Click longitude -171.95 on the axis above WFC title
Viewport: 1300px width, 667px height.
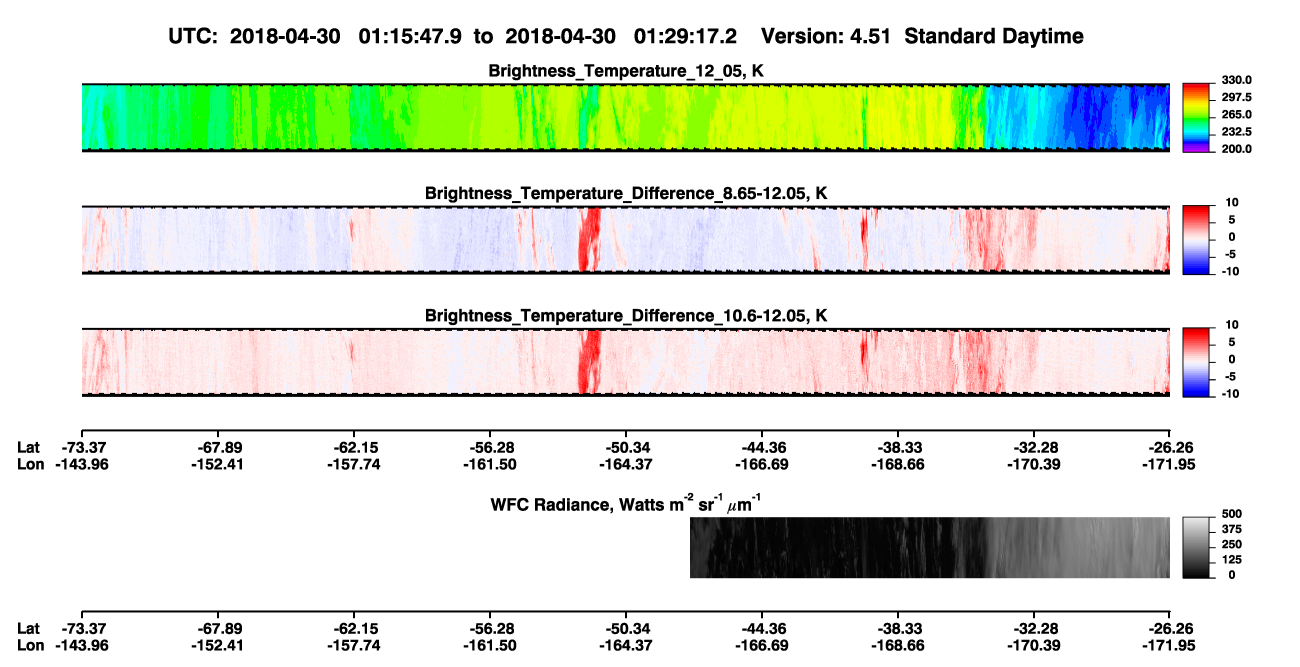[x=1170, y=464]
